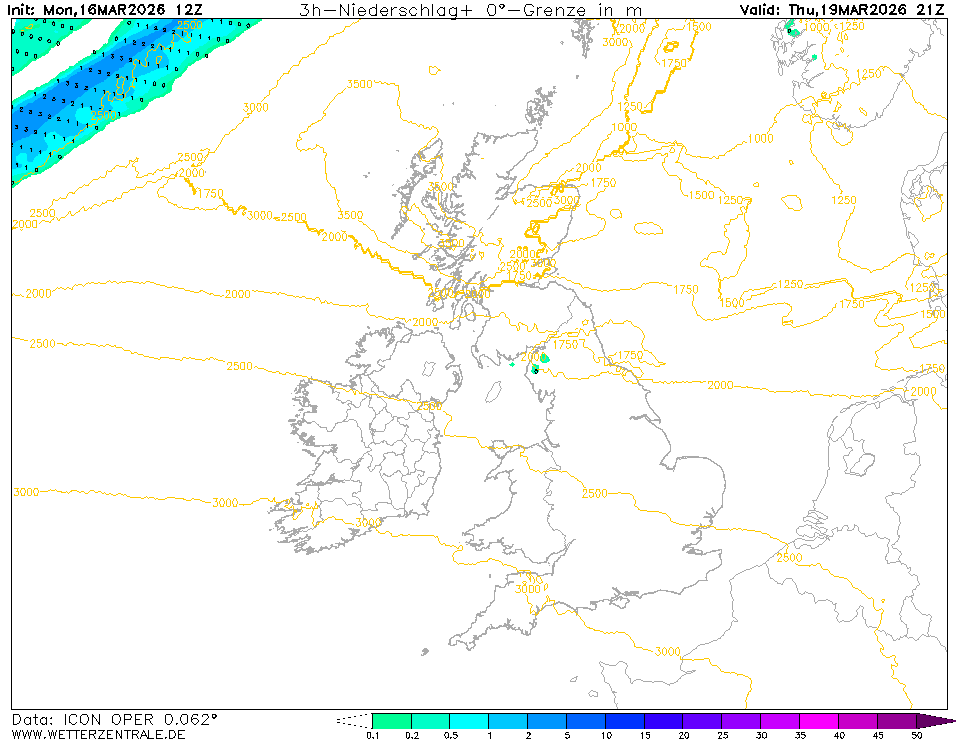
Task: Click the small green precipitation spot over Scandinavia
Action: point(793,31)
